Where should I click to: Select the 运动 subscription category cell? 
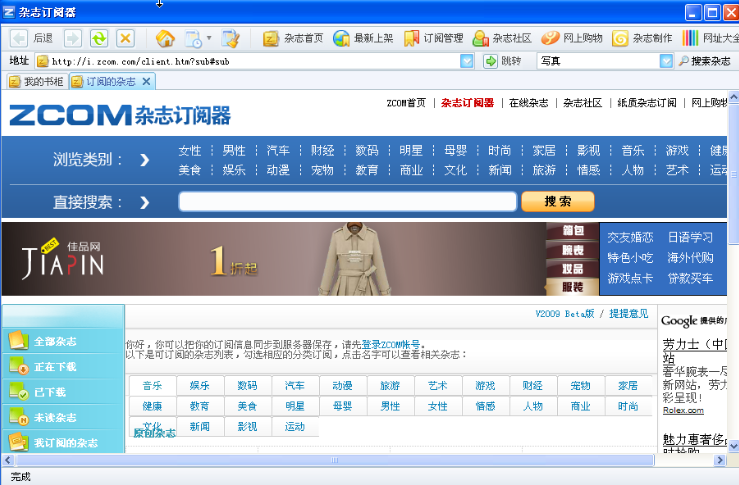pyautogui.click(x=295, y=427)
